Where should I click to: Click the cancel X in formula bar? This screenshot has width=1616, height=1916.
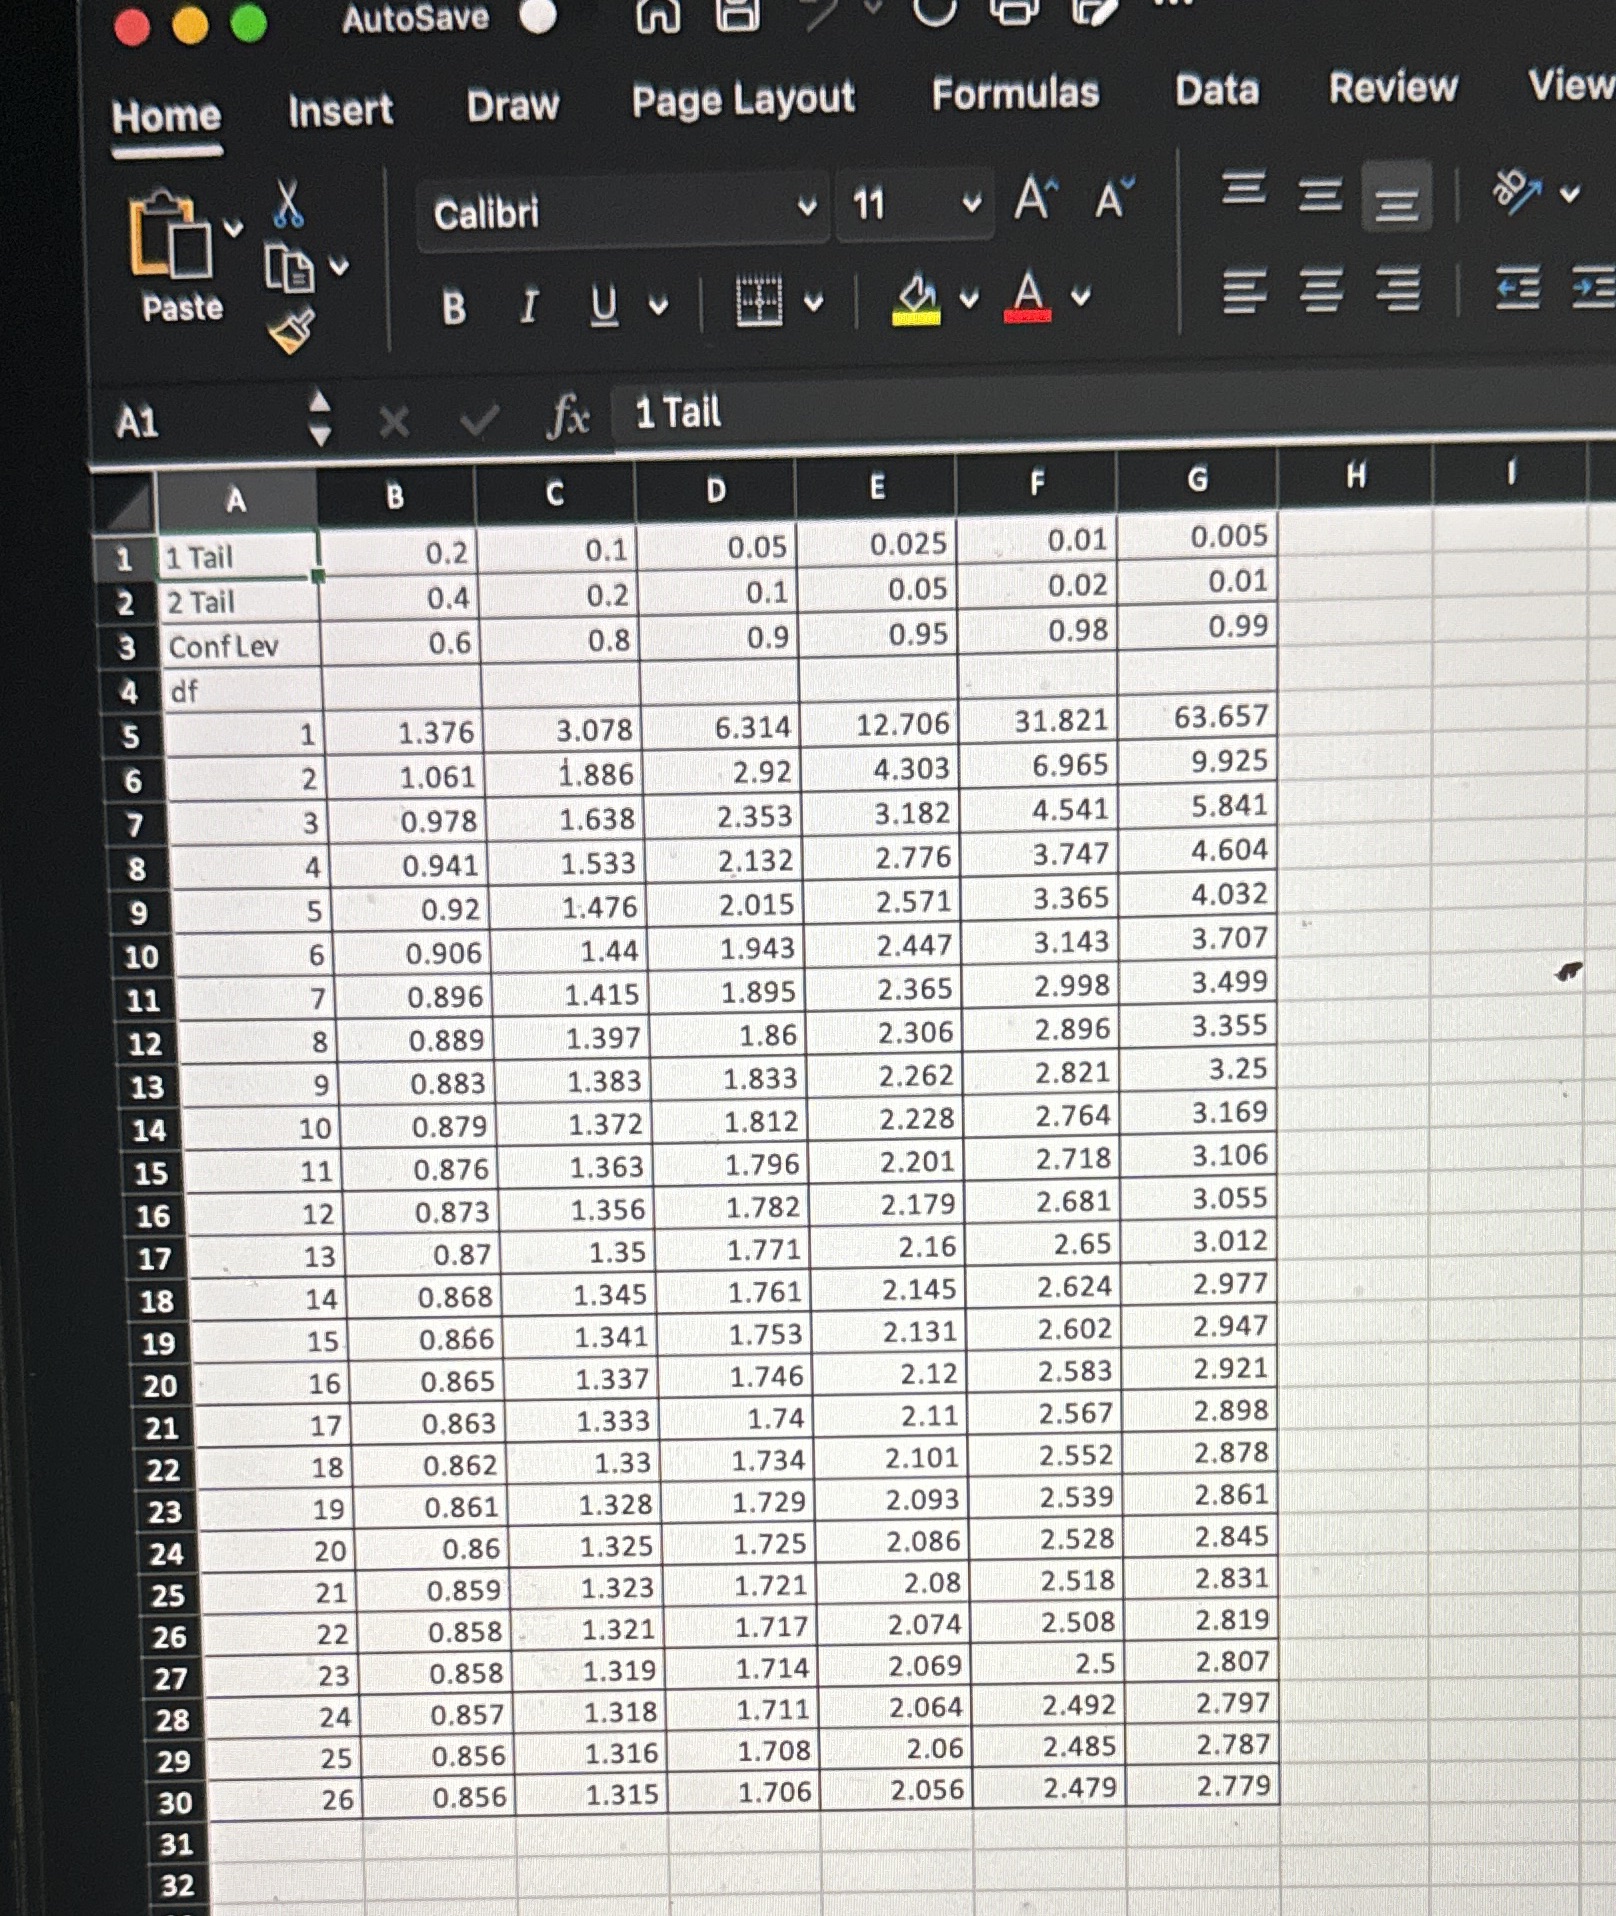coord(394,420)
